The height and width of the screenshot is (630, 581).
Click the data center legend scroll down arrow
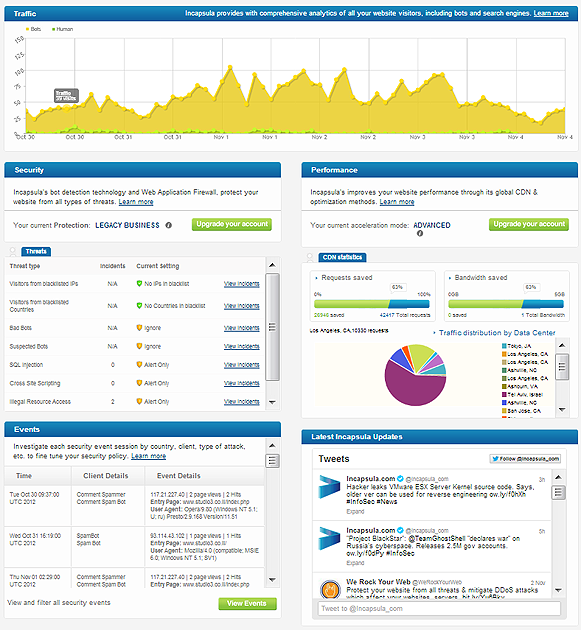[x=562, y=410]
